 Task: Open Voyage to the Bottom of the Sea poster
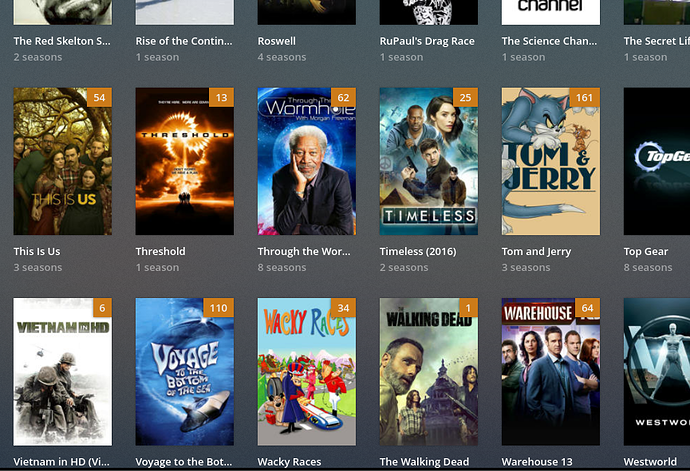pyautogui.click(x=185, y=372)
